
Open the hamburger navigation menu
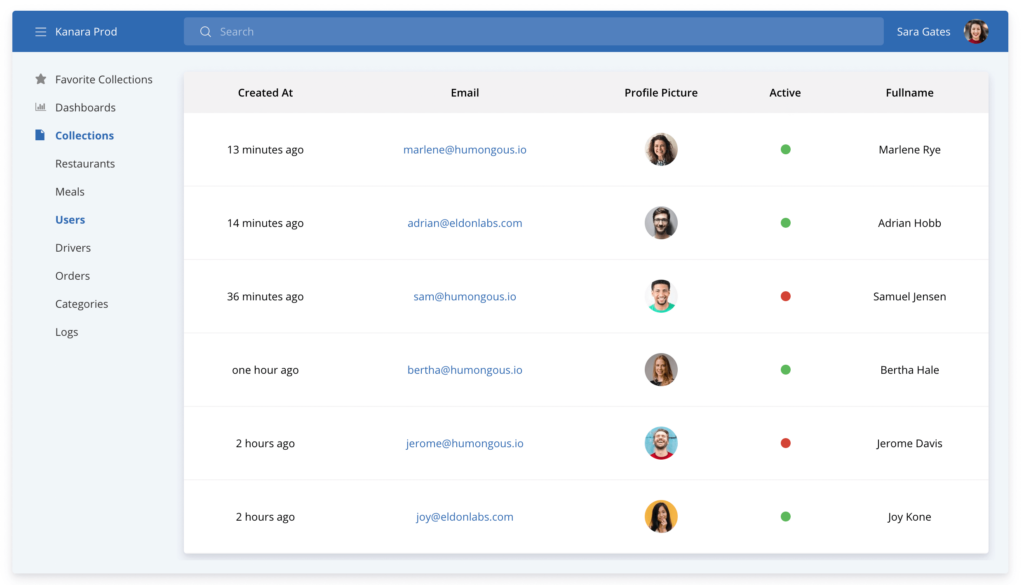tap(40, 31)
